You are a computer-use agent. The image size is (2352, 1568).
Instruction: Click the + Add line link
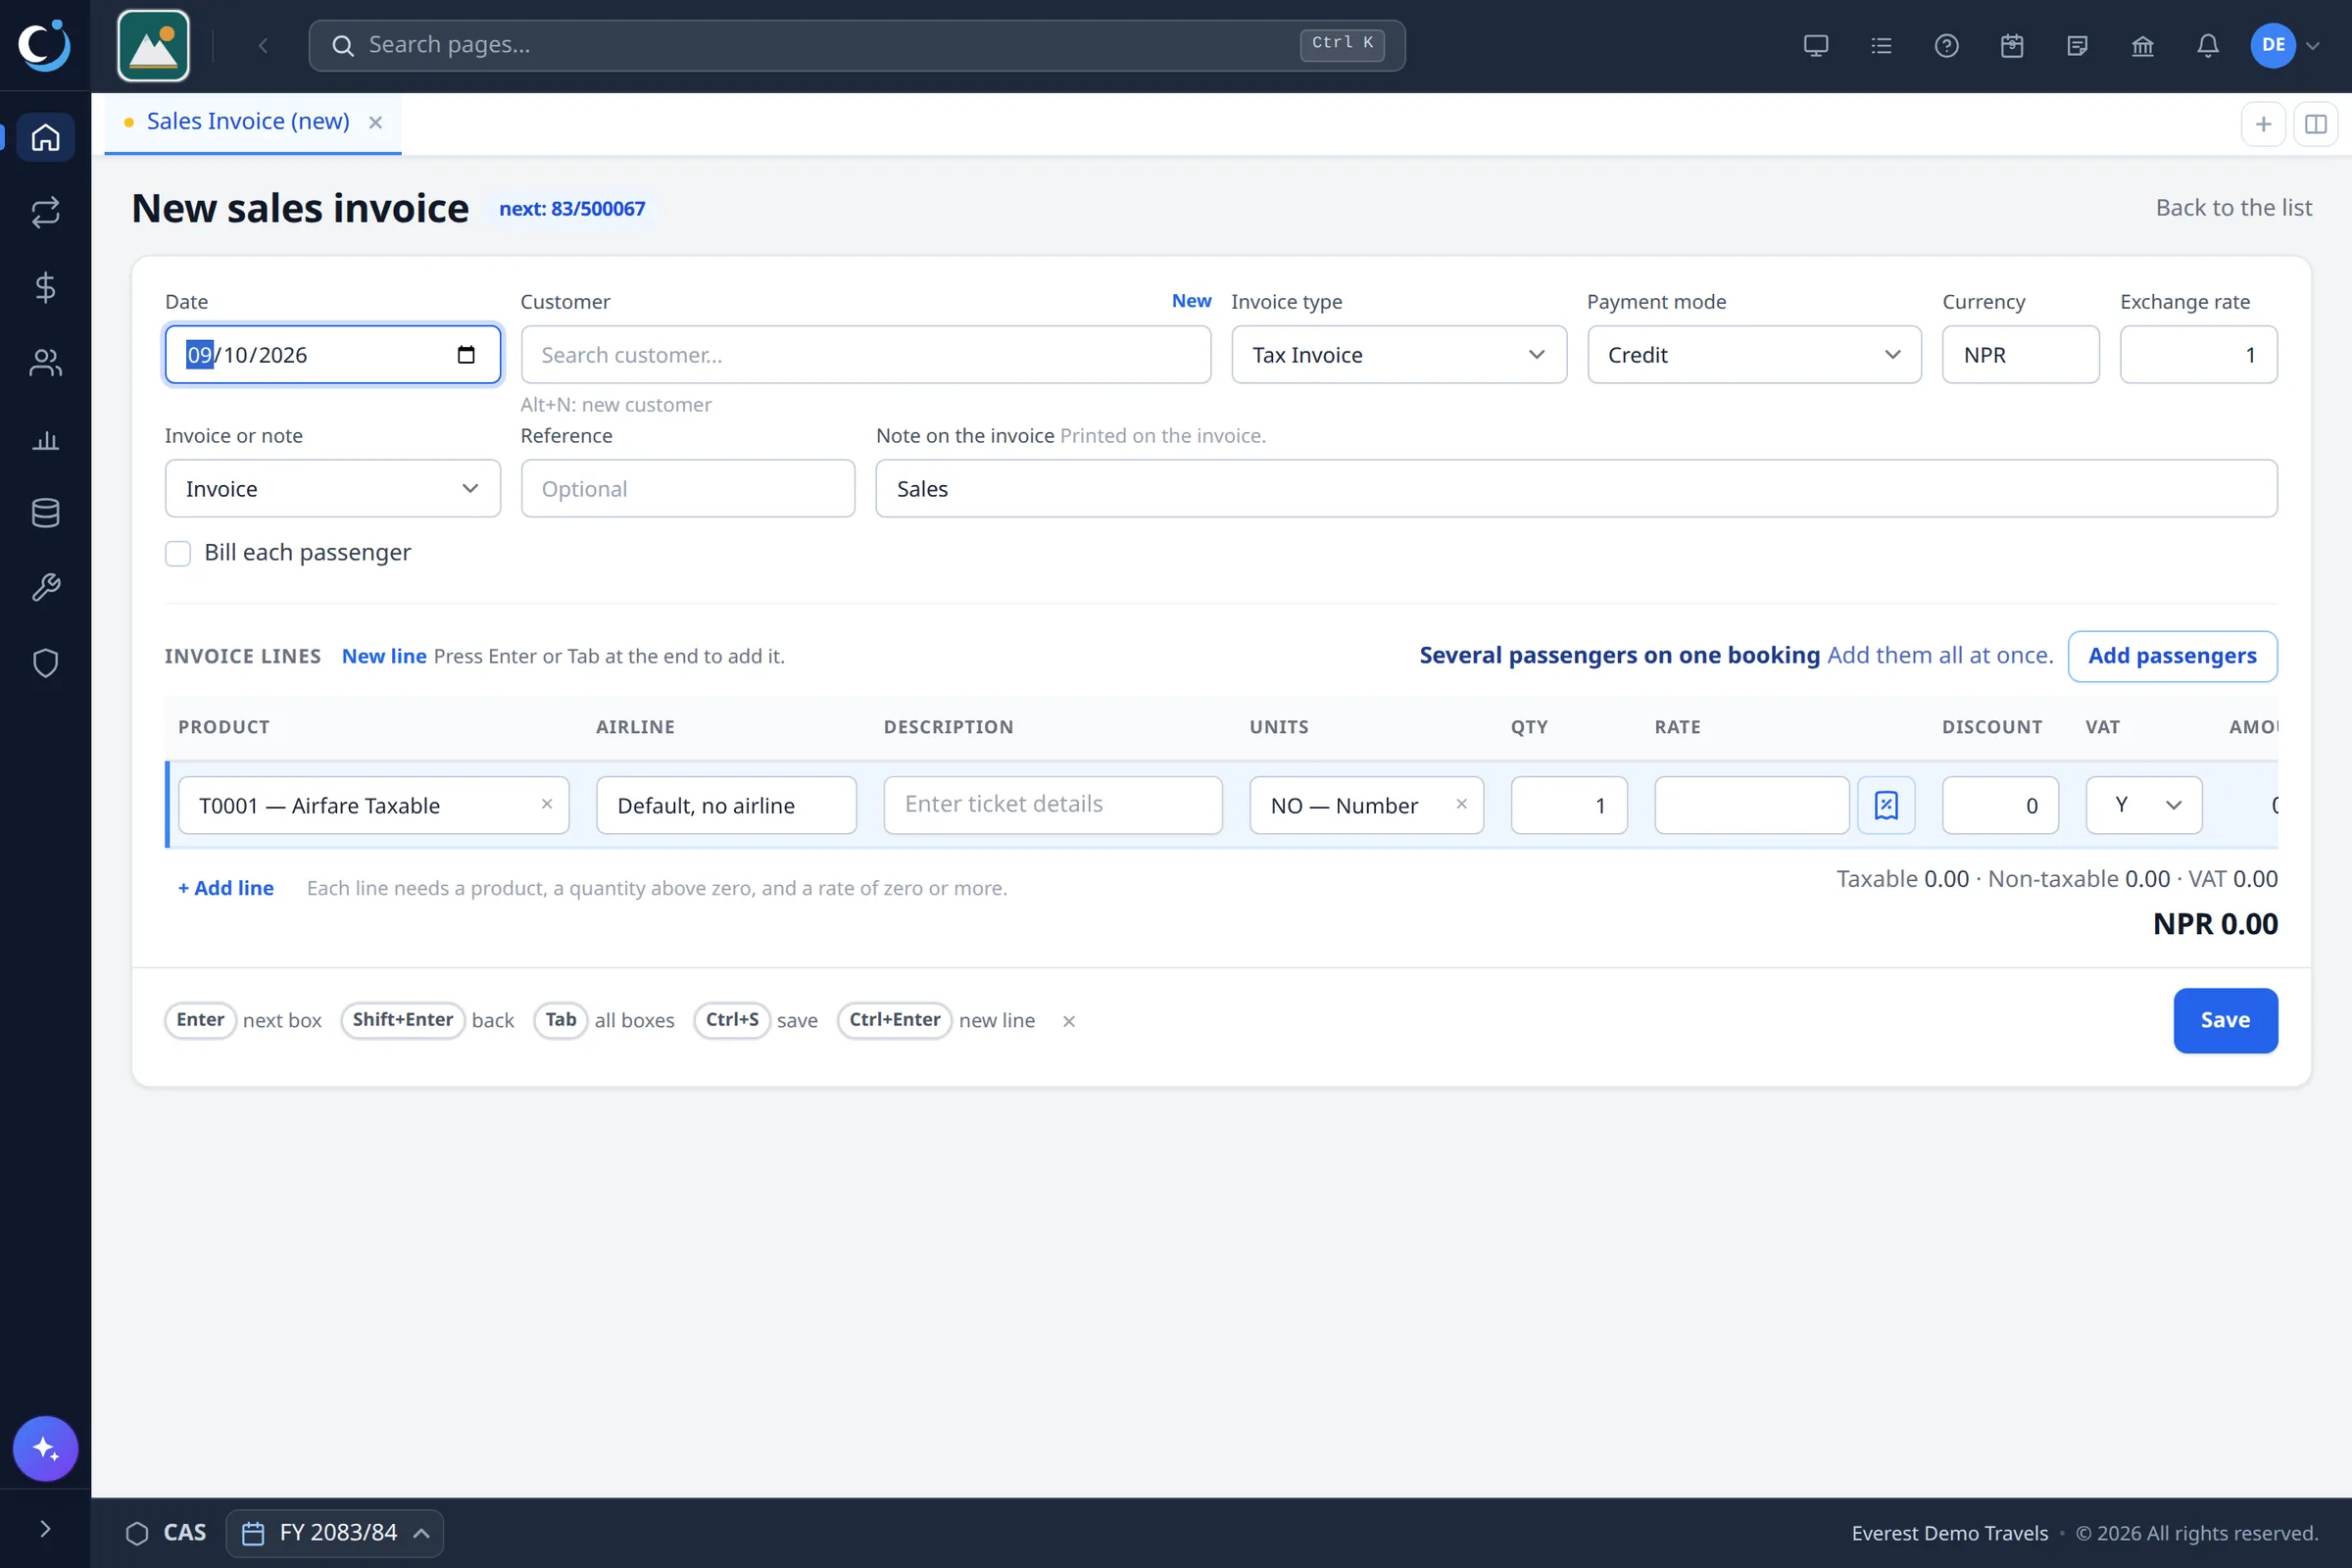point(226,888)
